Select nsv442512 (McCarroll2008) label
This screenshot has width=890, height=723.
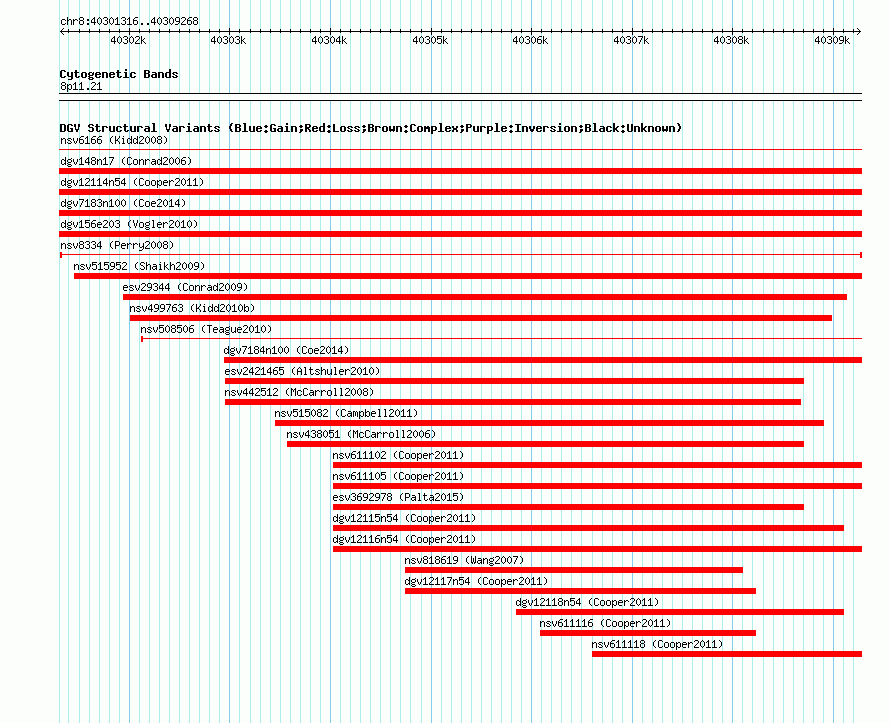[x=299, y=392]
